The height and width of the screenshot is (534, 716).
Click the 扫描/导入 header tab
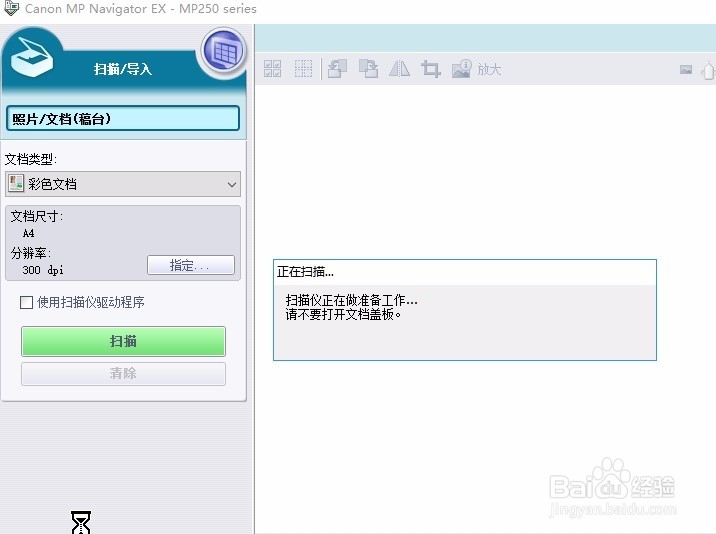coord(122,69)
